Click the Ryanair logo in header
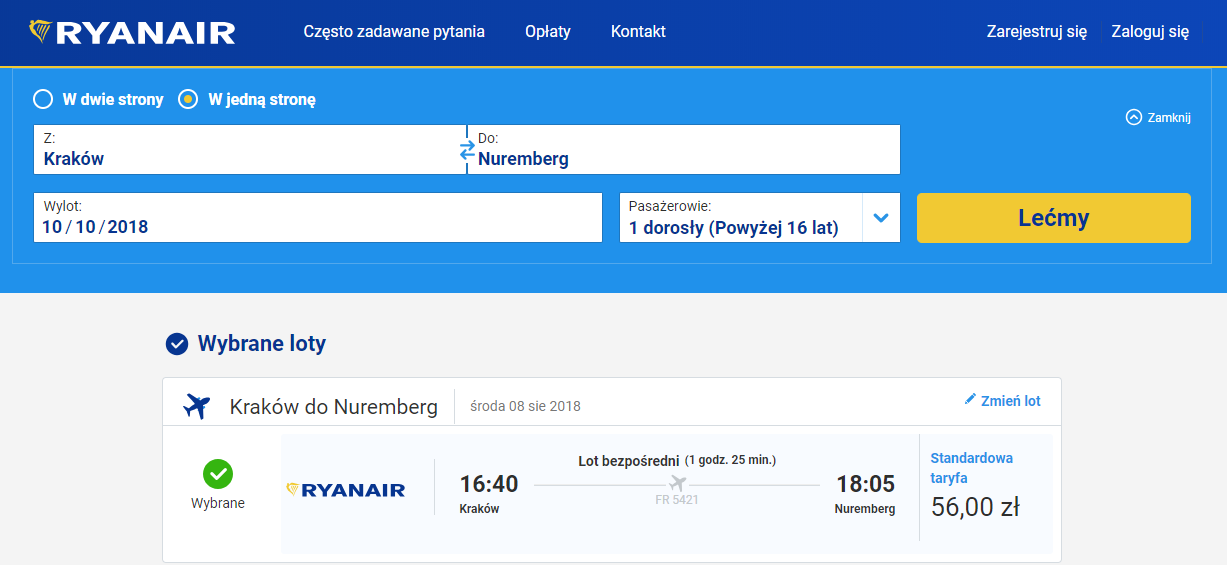Screen dimensions: 1227x565 pyautogui.click(x=133, y=33)
